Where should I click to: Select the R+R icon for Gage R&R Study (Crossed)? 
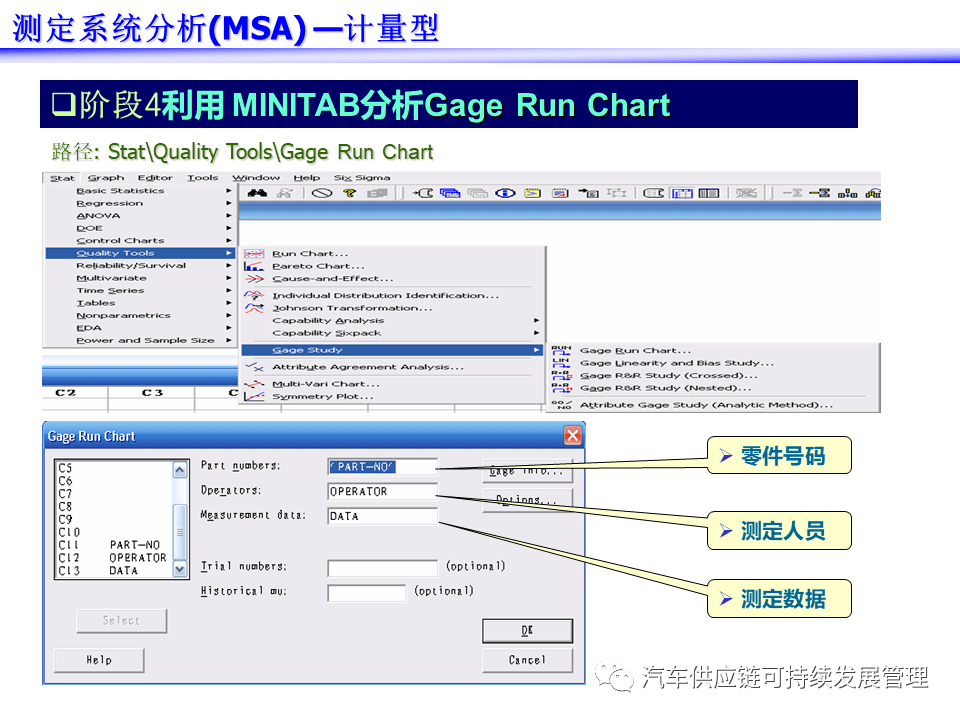click(x=561, y=375)
